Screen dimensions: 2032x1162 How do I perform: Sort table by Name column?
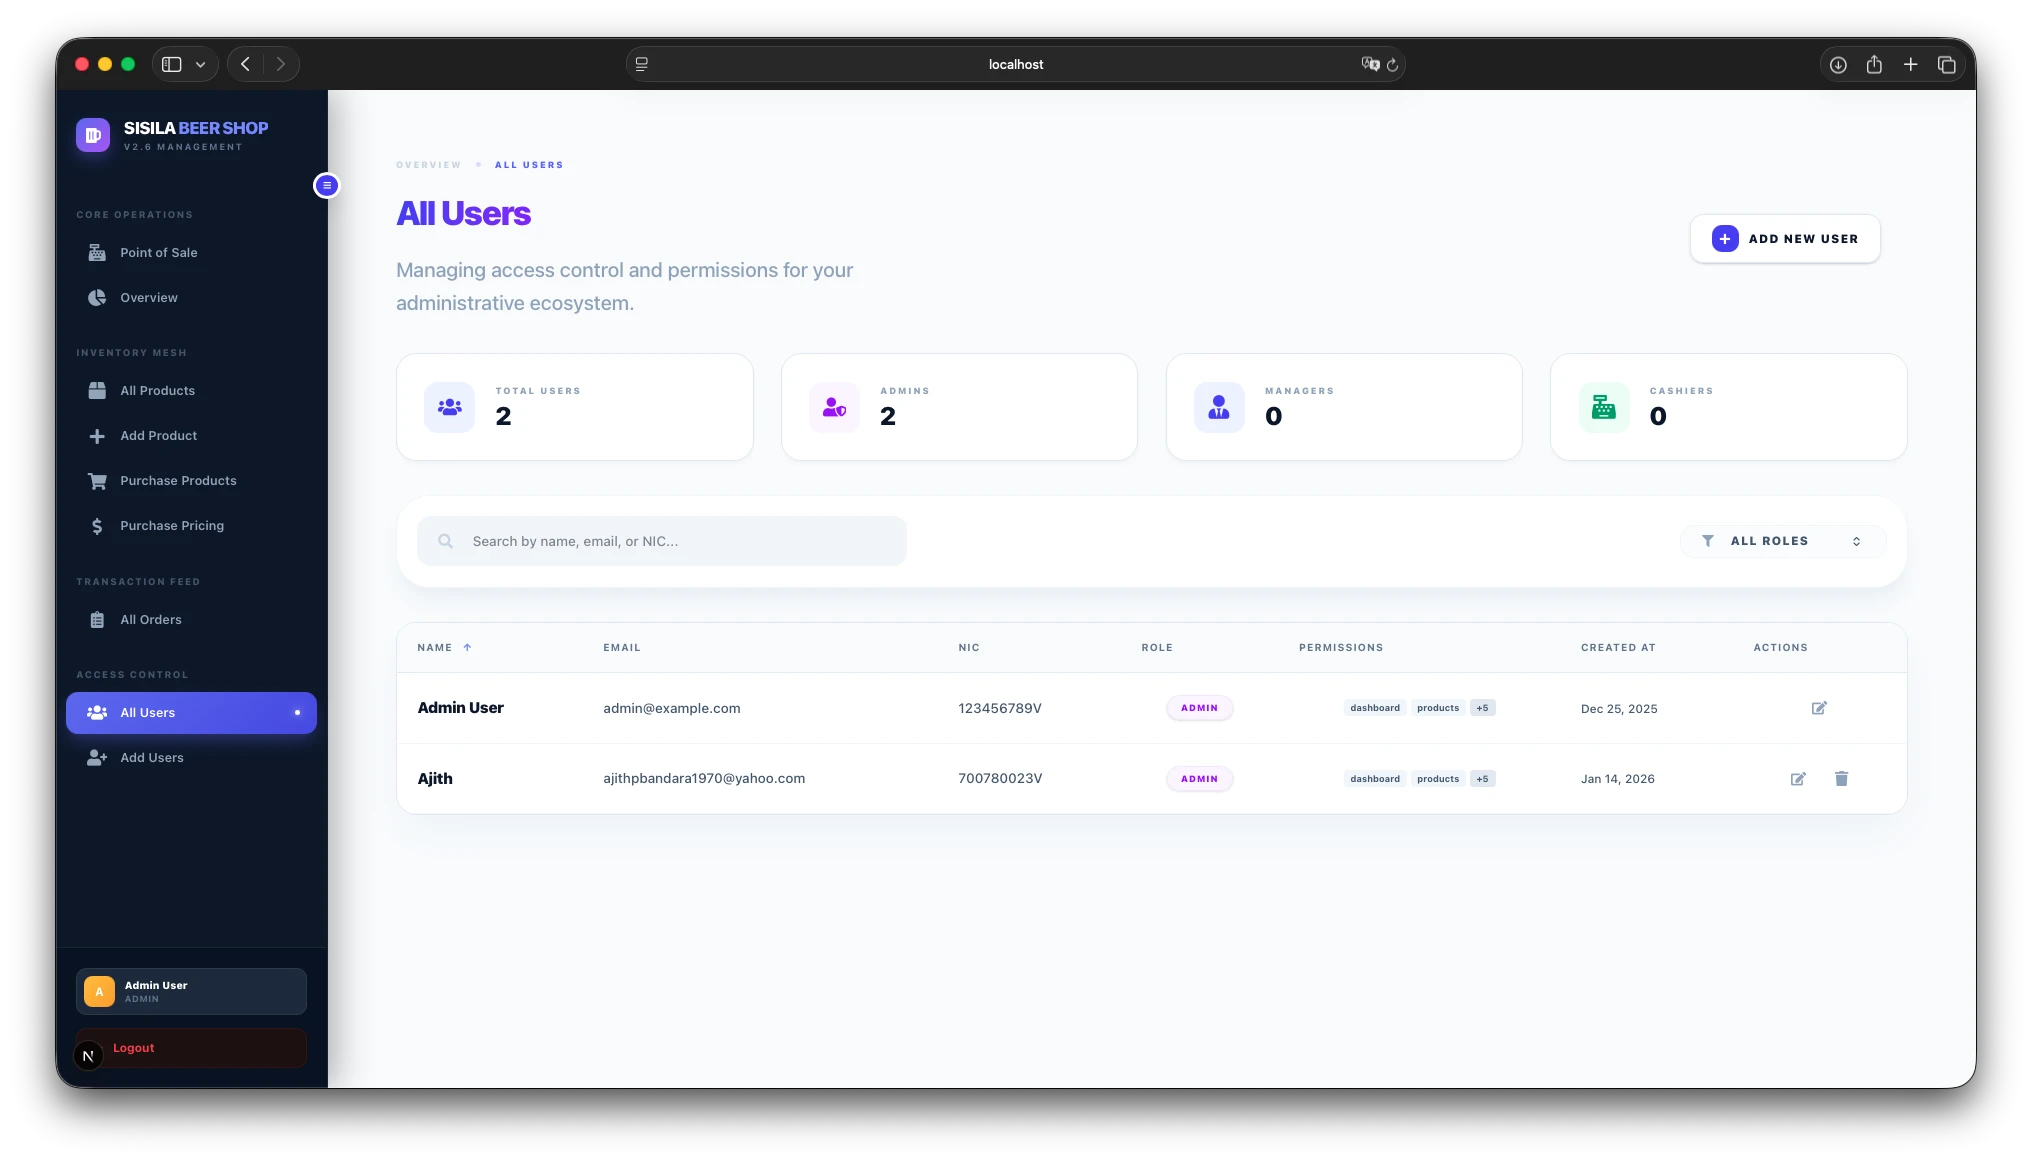coord(444,648)
